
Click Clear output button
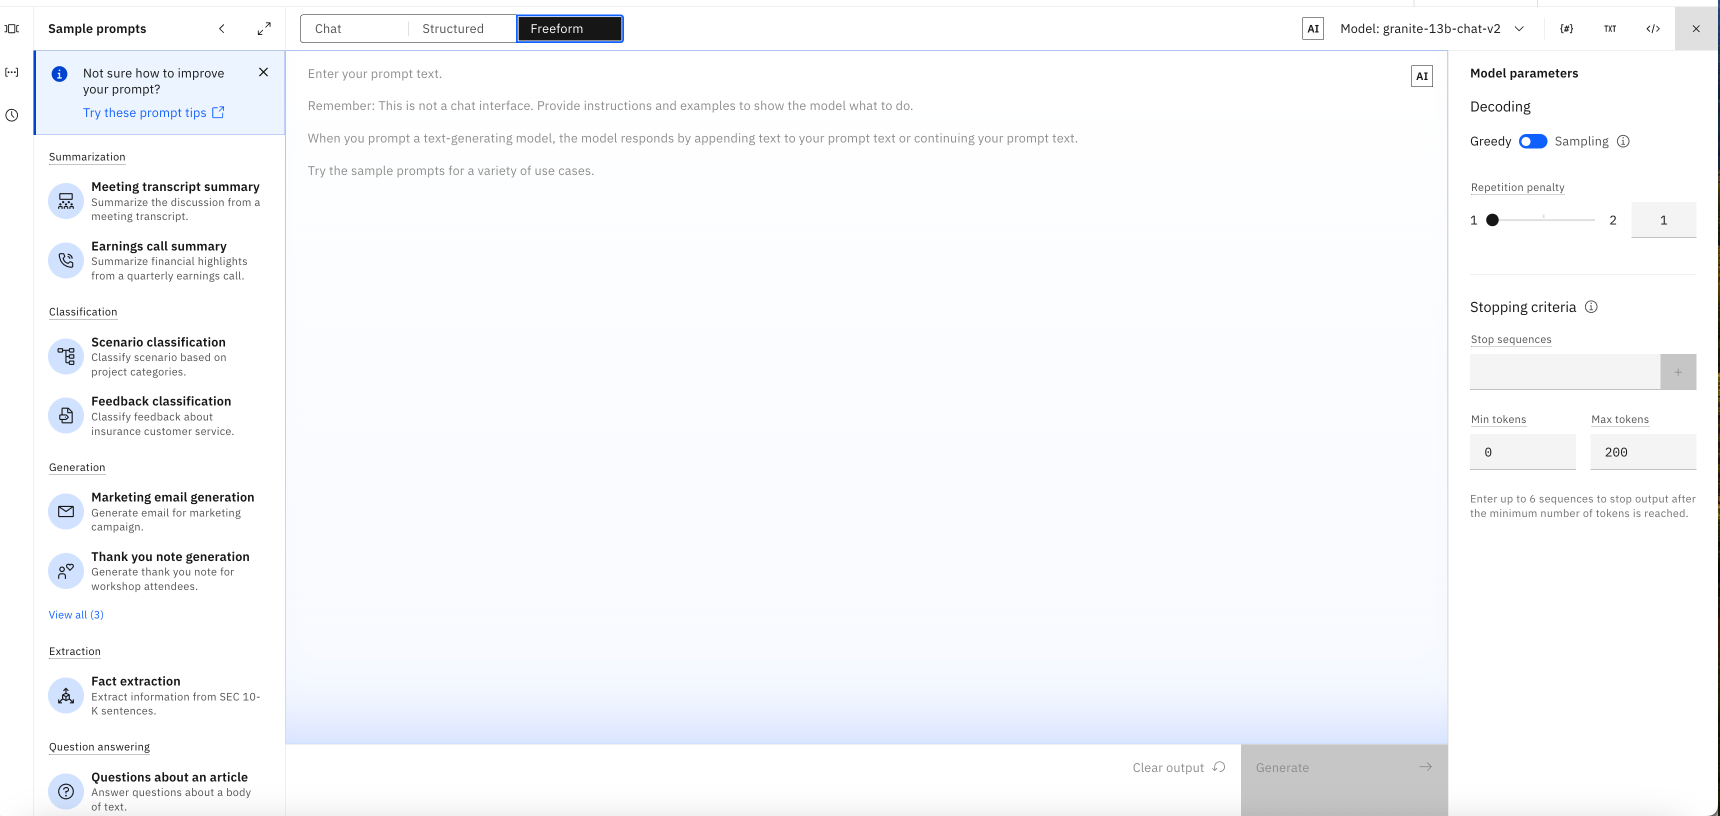tap(1178, 768)
